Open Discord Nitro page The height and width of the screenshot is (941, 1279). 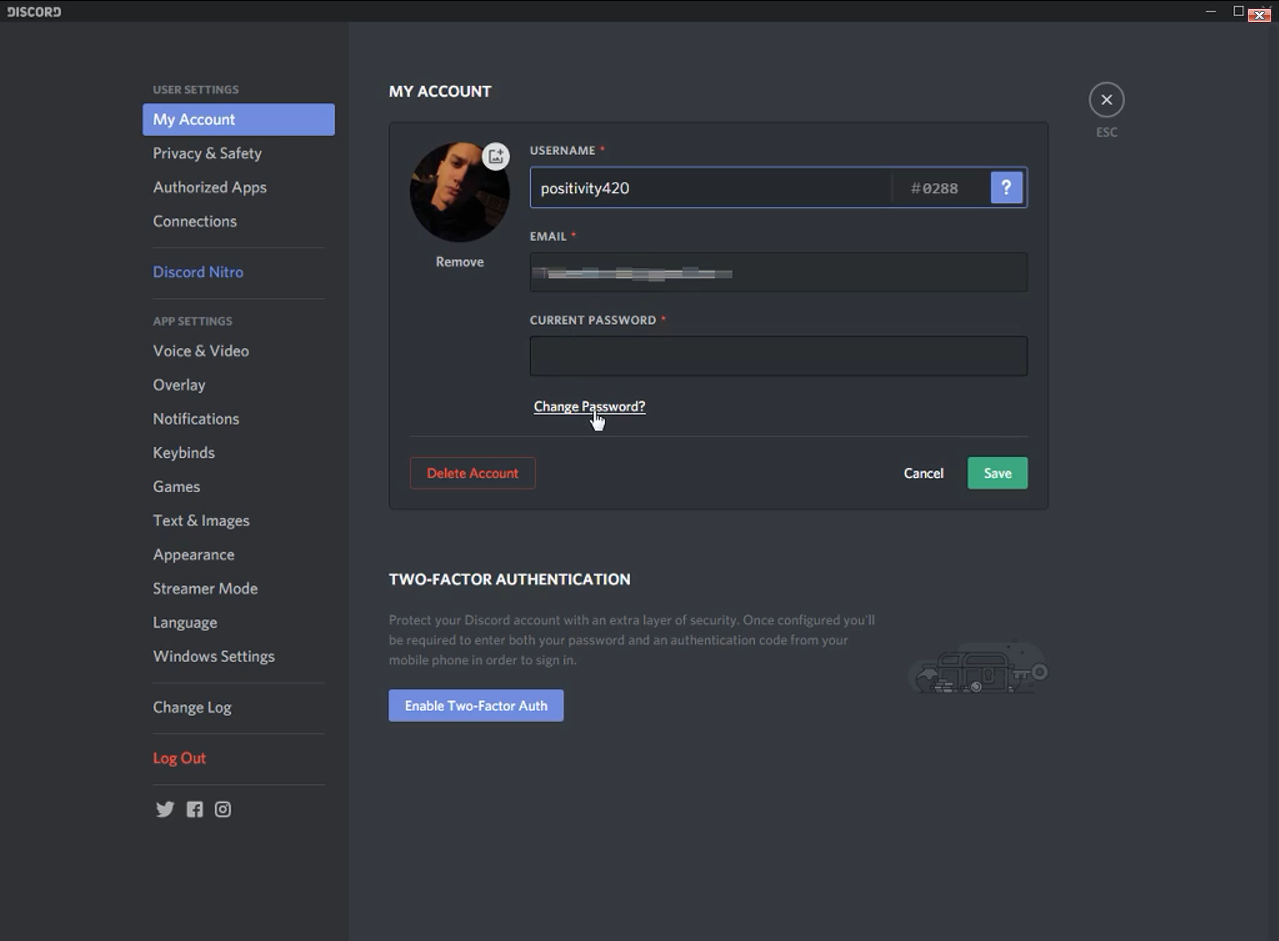198,272
